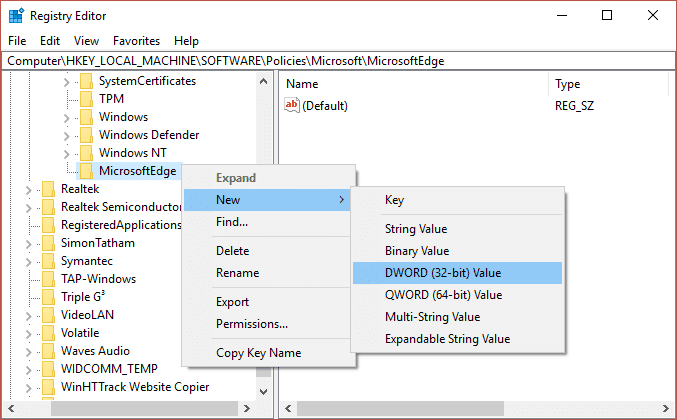The width and height of the screenshot is (677, 420).
Task: Click the TPM folder icon
Action: pyautogui.click(x=86, y=99)
